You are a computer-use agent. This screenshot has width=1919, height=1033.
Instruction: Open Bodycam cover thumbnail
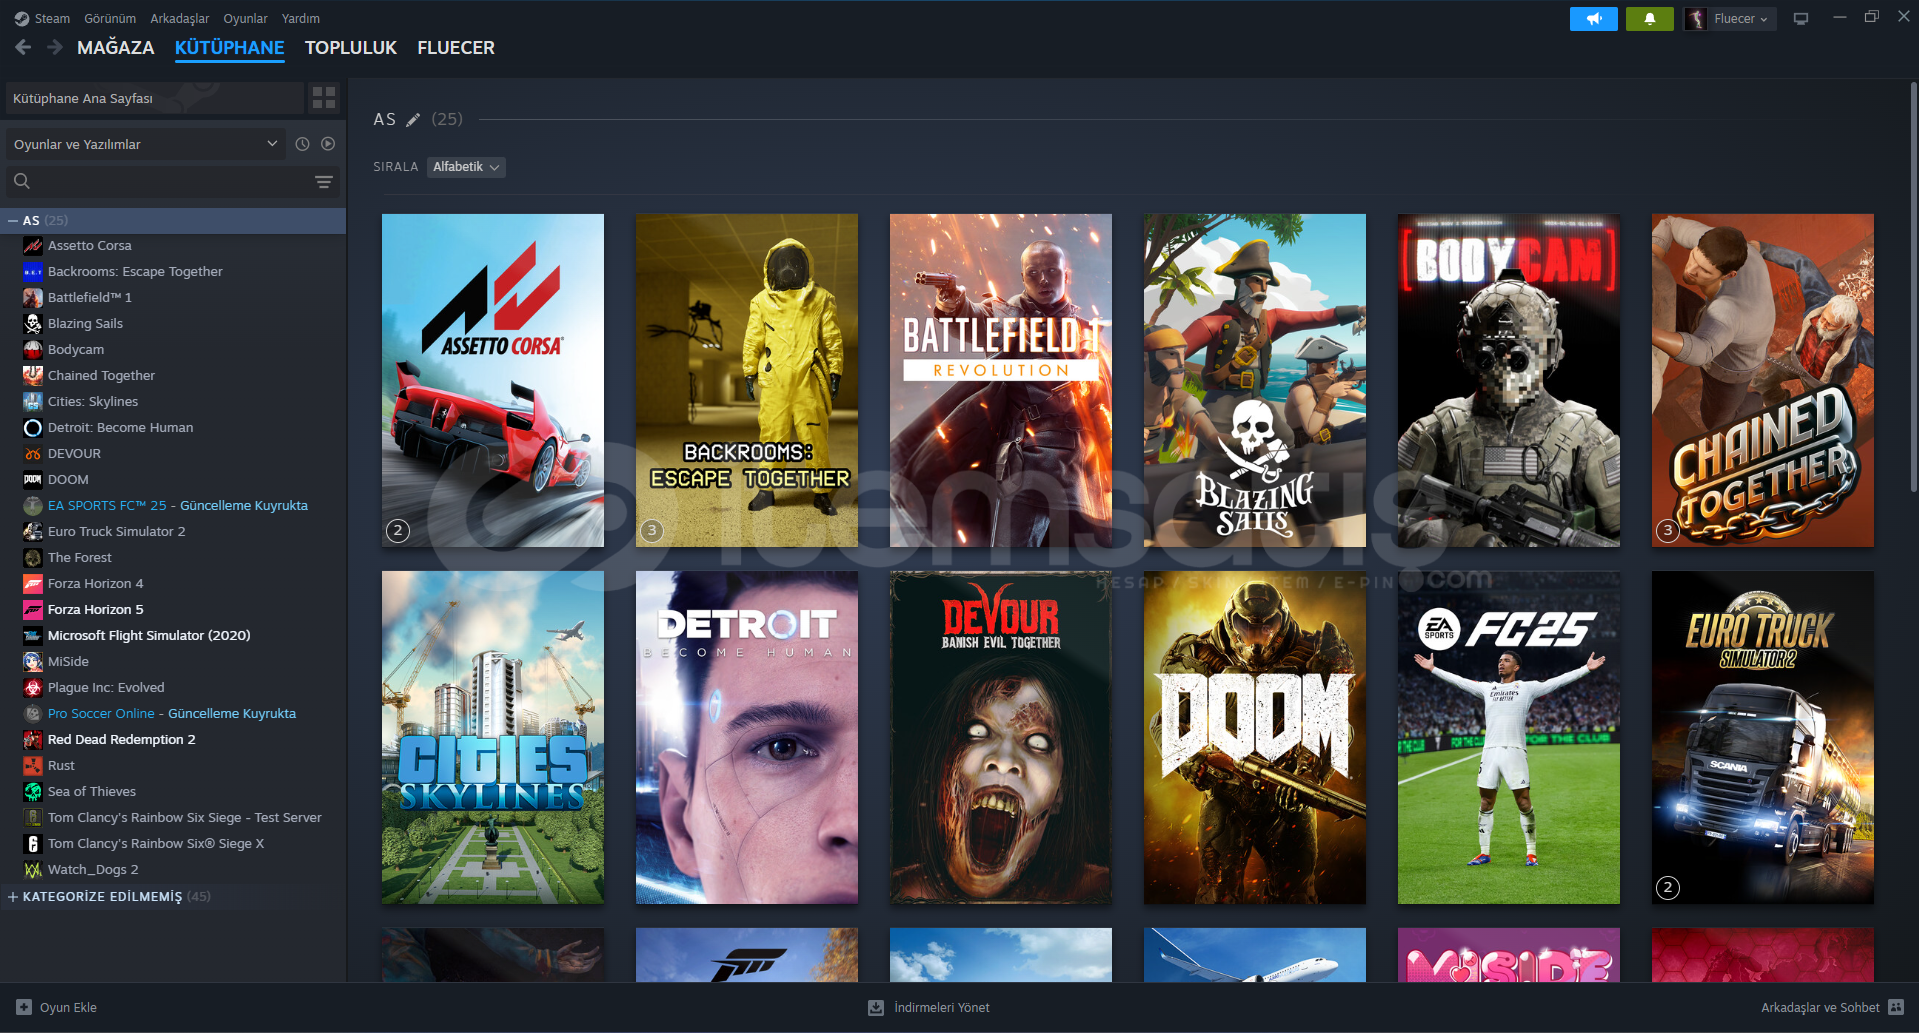1509,380
